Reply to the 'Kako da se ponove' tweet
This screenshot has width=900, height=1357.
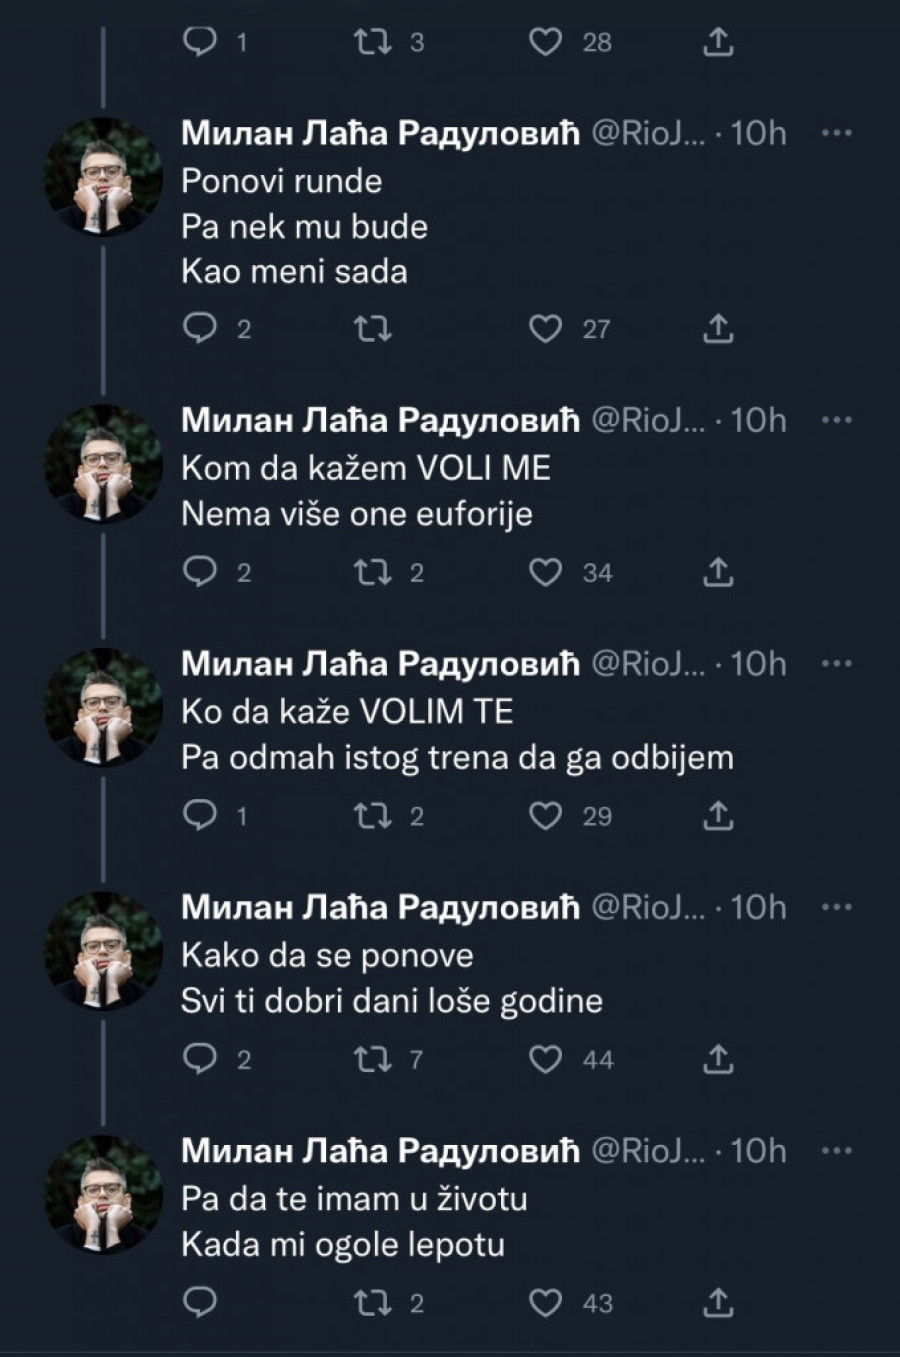coord(201,1059)
